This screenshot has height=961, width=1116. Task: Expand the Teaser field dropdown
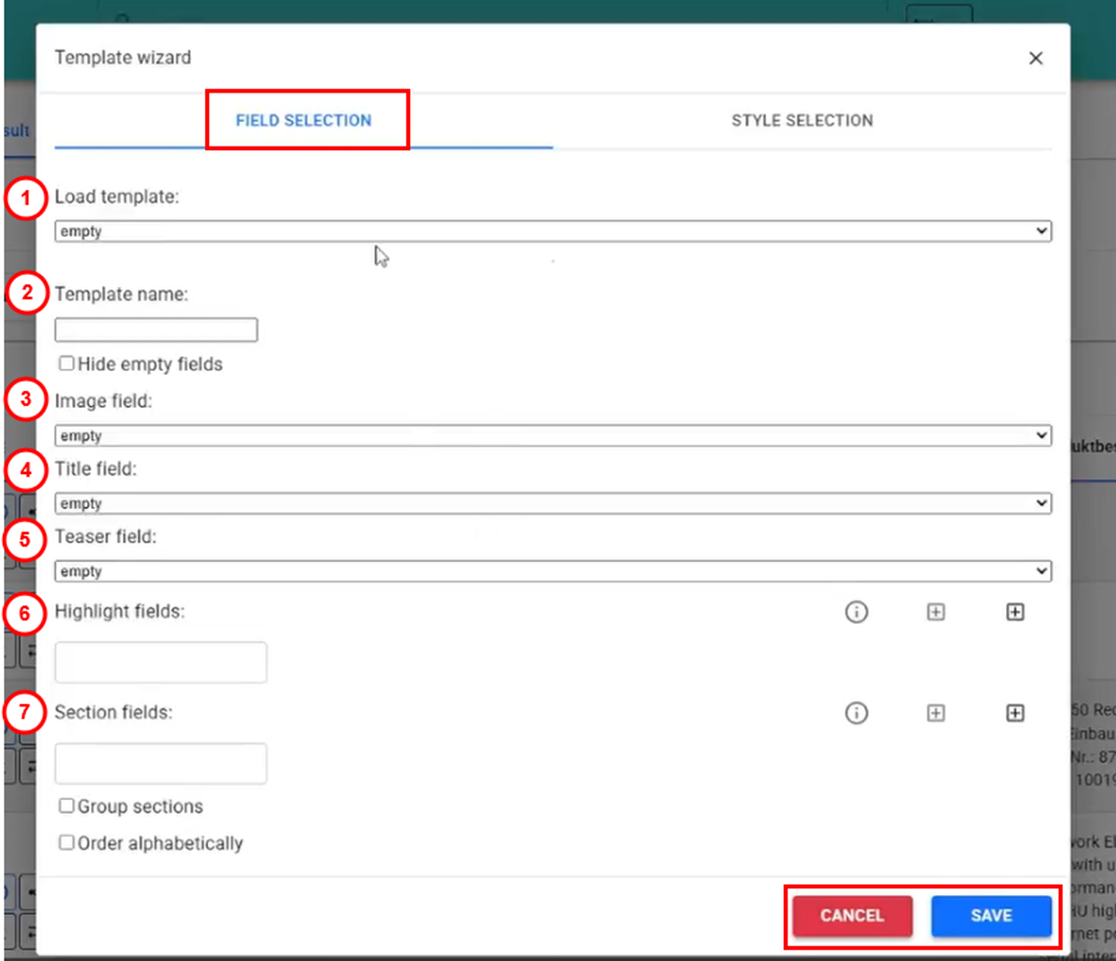[x=552, y=572]
